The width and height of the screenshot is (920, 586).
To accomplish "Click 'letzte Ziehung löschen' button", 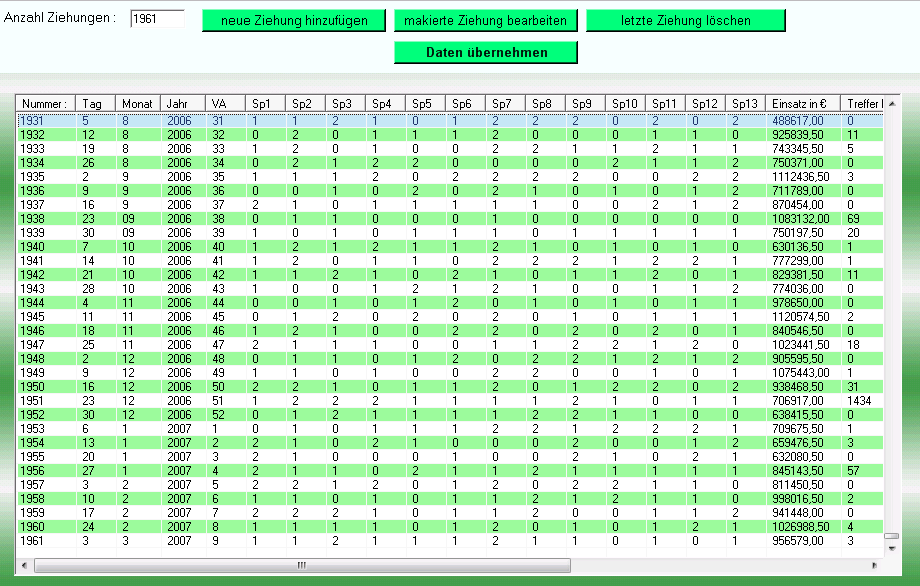I will pos(685,21).
